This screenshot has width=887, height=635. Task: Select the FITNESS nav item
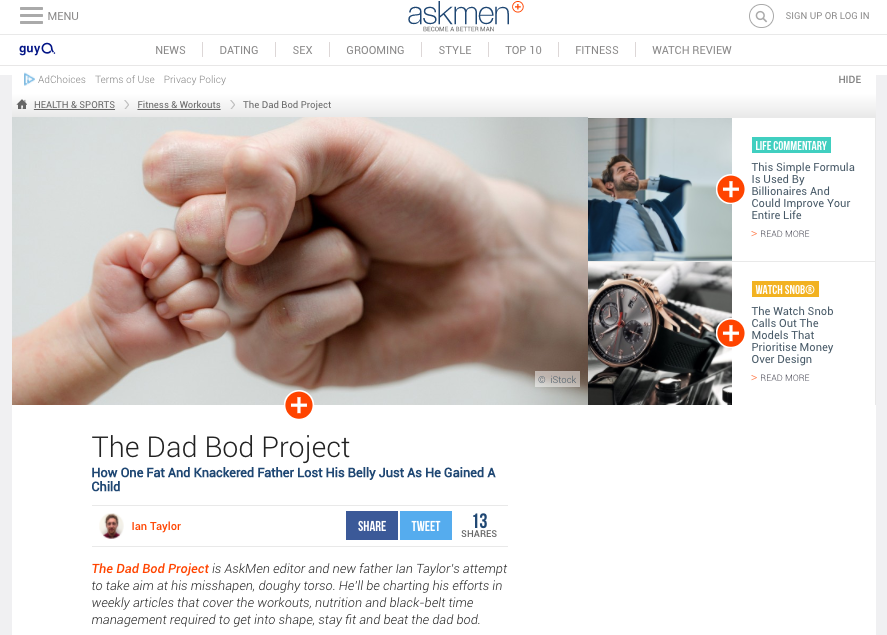click(x=596, y=50)
